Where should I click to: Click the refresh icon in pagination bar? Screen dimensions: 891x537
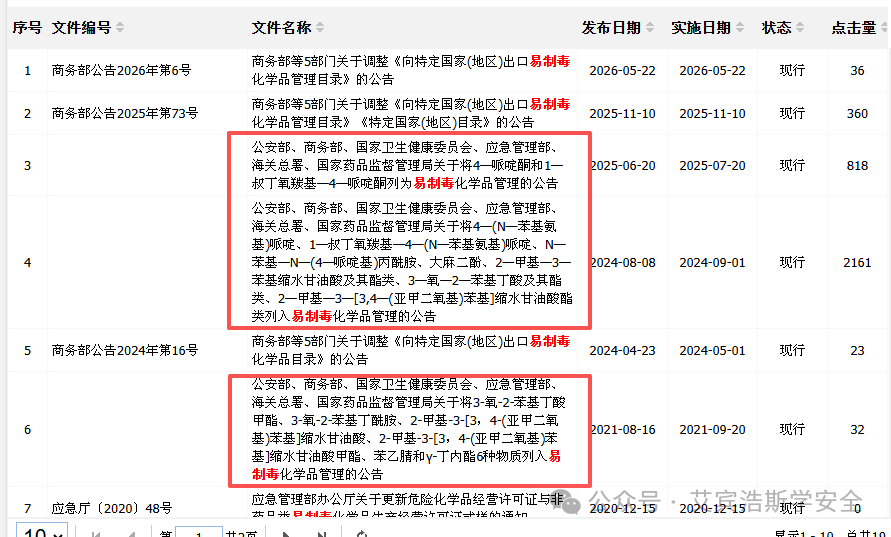click(361, 534)
